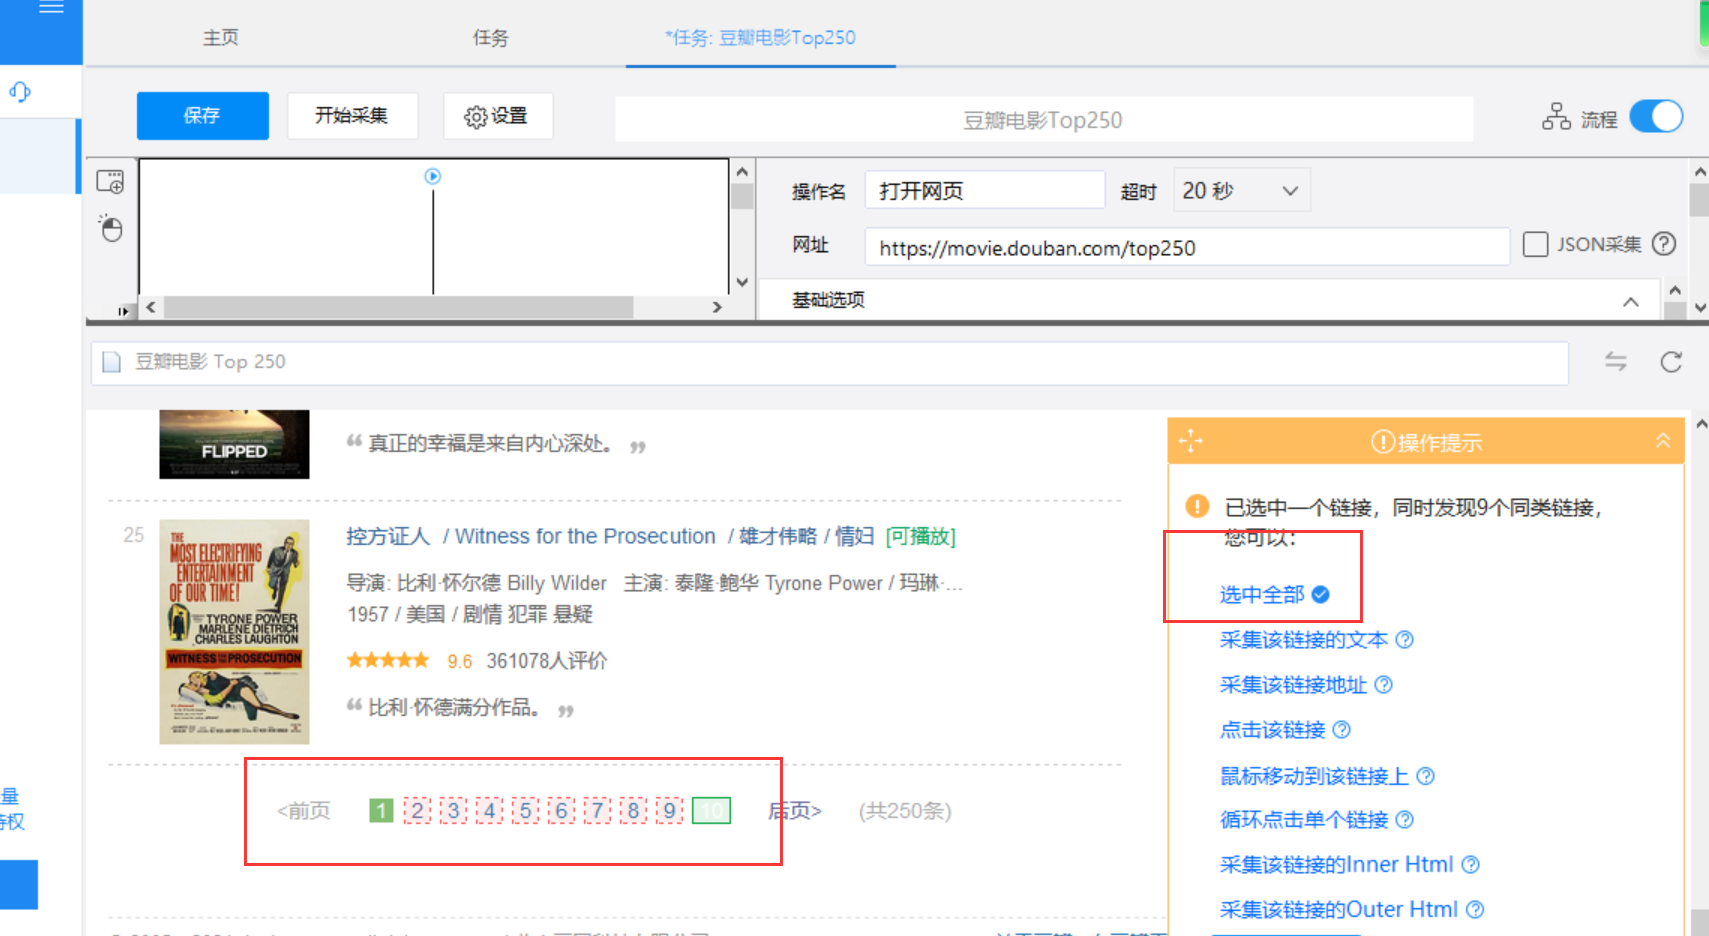Click the headset support icon in sidebar
The height and width of the screenshot is (936, 1709).
[x=20, y=92]
